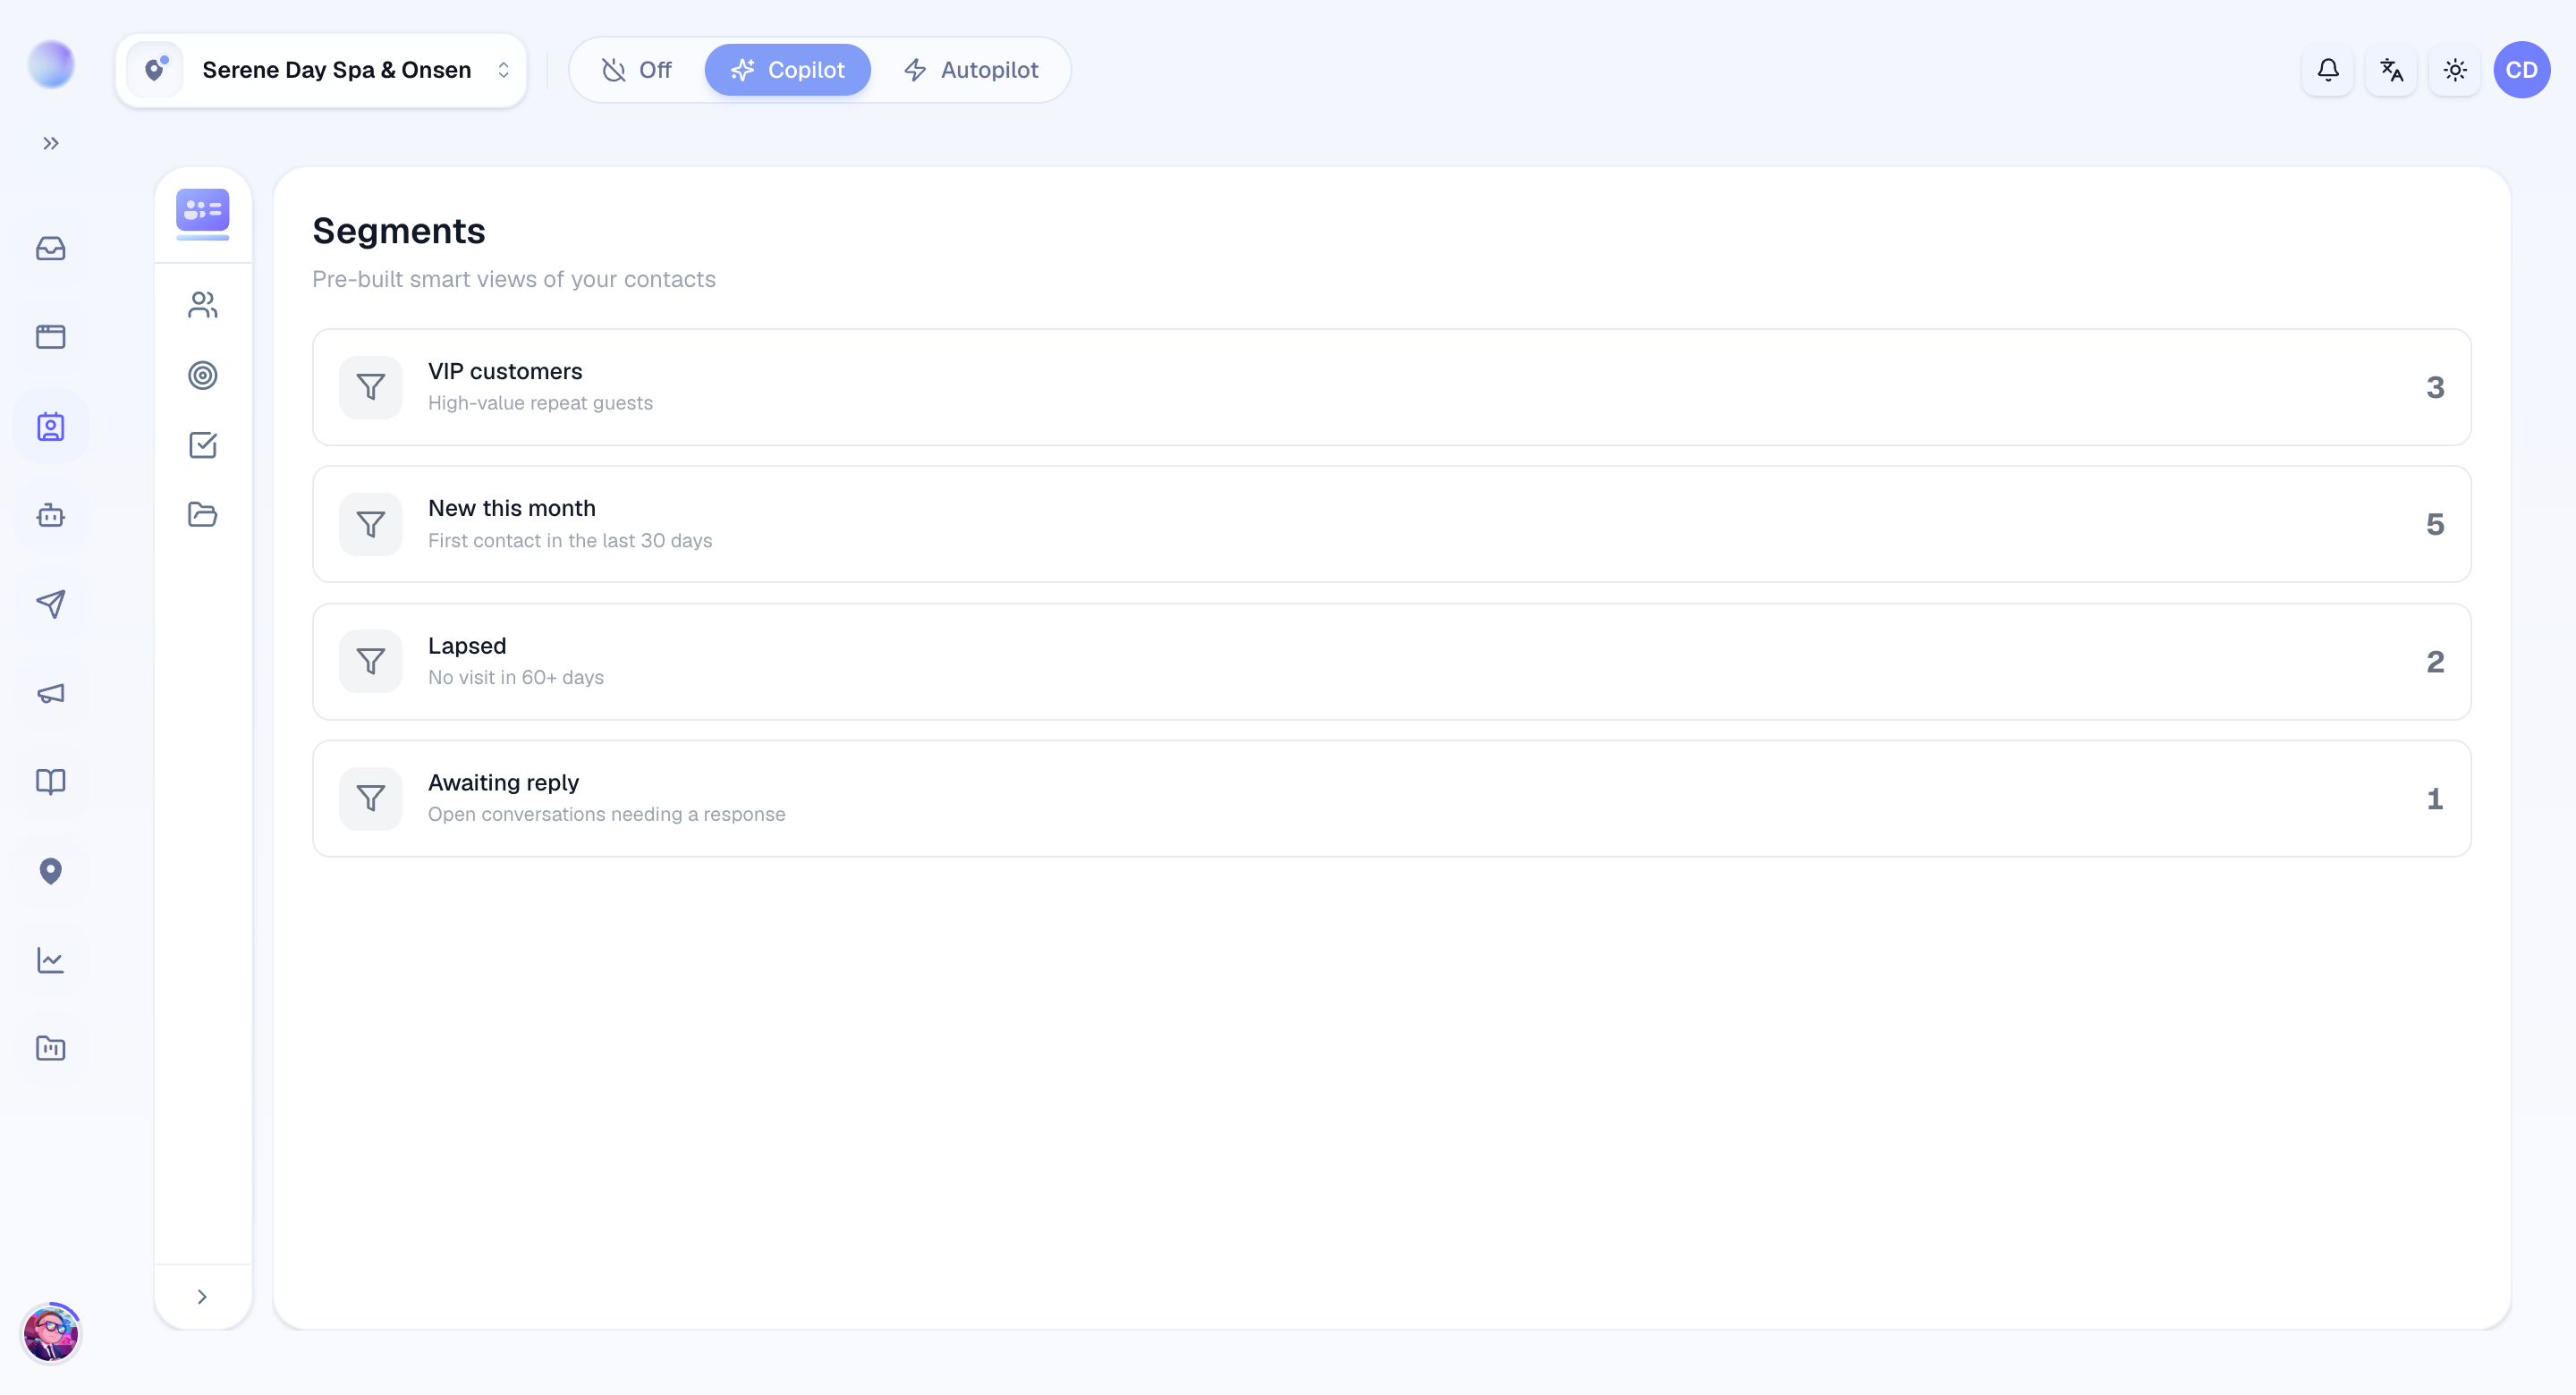Open the people contacts icon in secondary sidebar
2576x1395 pixels.
(x=203, y=305)
